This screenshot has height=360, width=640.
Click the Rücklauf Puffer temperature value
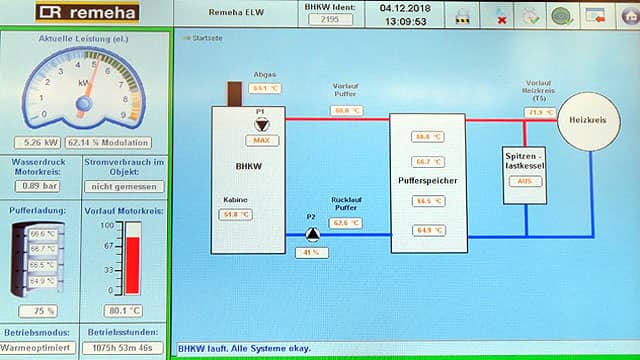pos(346,223)
